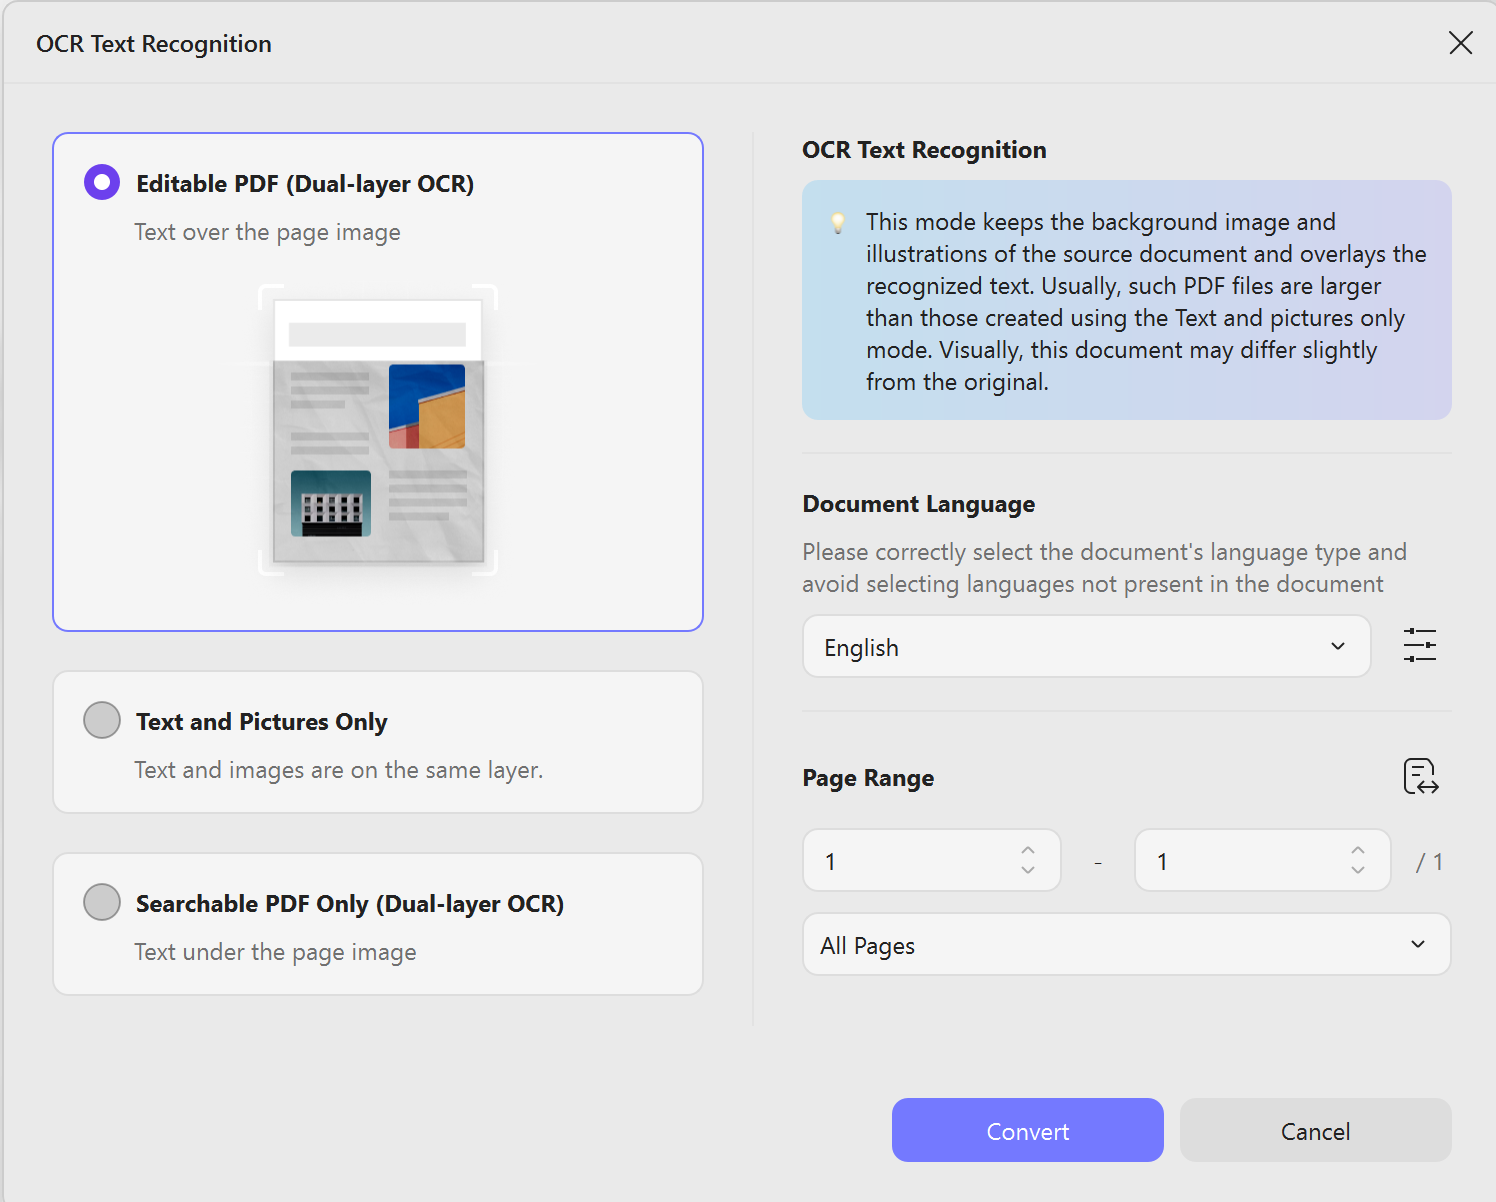Open the English document language dropdown

(1087, 647)
